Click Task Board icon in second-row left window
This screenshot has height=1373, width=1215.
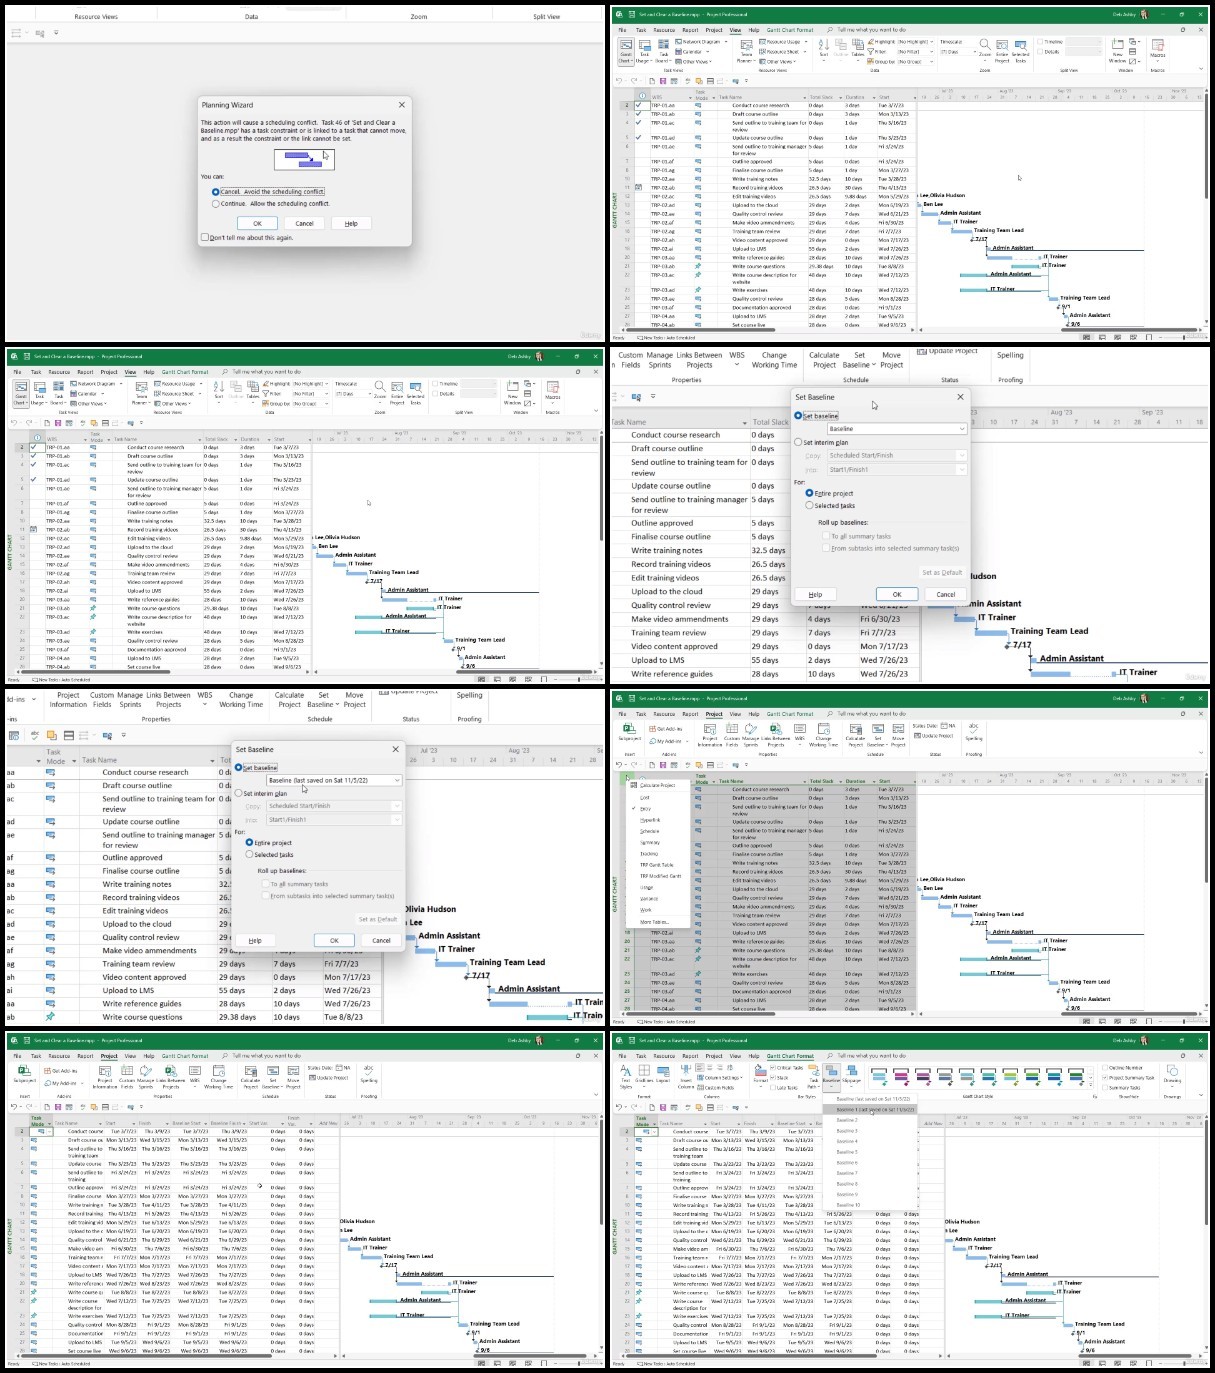pyautogui.click(x=59, y=392)
